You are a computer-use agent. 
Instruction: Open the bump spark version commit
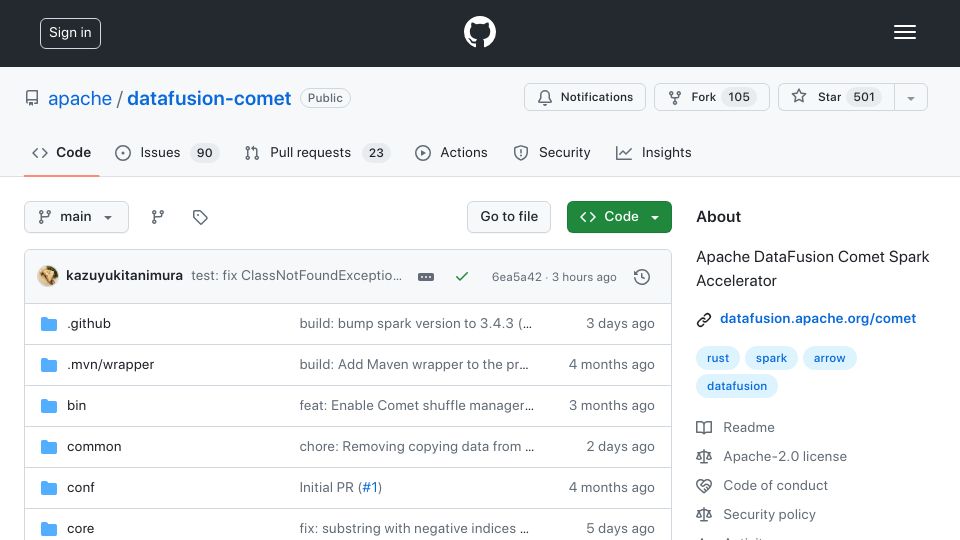coord(416,323)
